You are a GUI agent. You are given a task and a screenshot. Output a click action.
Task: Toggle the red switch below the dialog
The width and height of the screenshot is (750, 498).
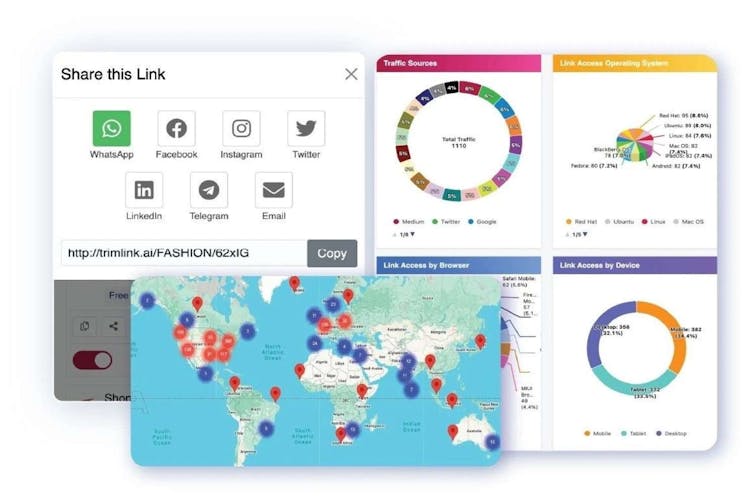point(92,360)
